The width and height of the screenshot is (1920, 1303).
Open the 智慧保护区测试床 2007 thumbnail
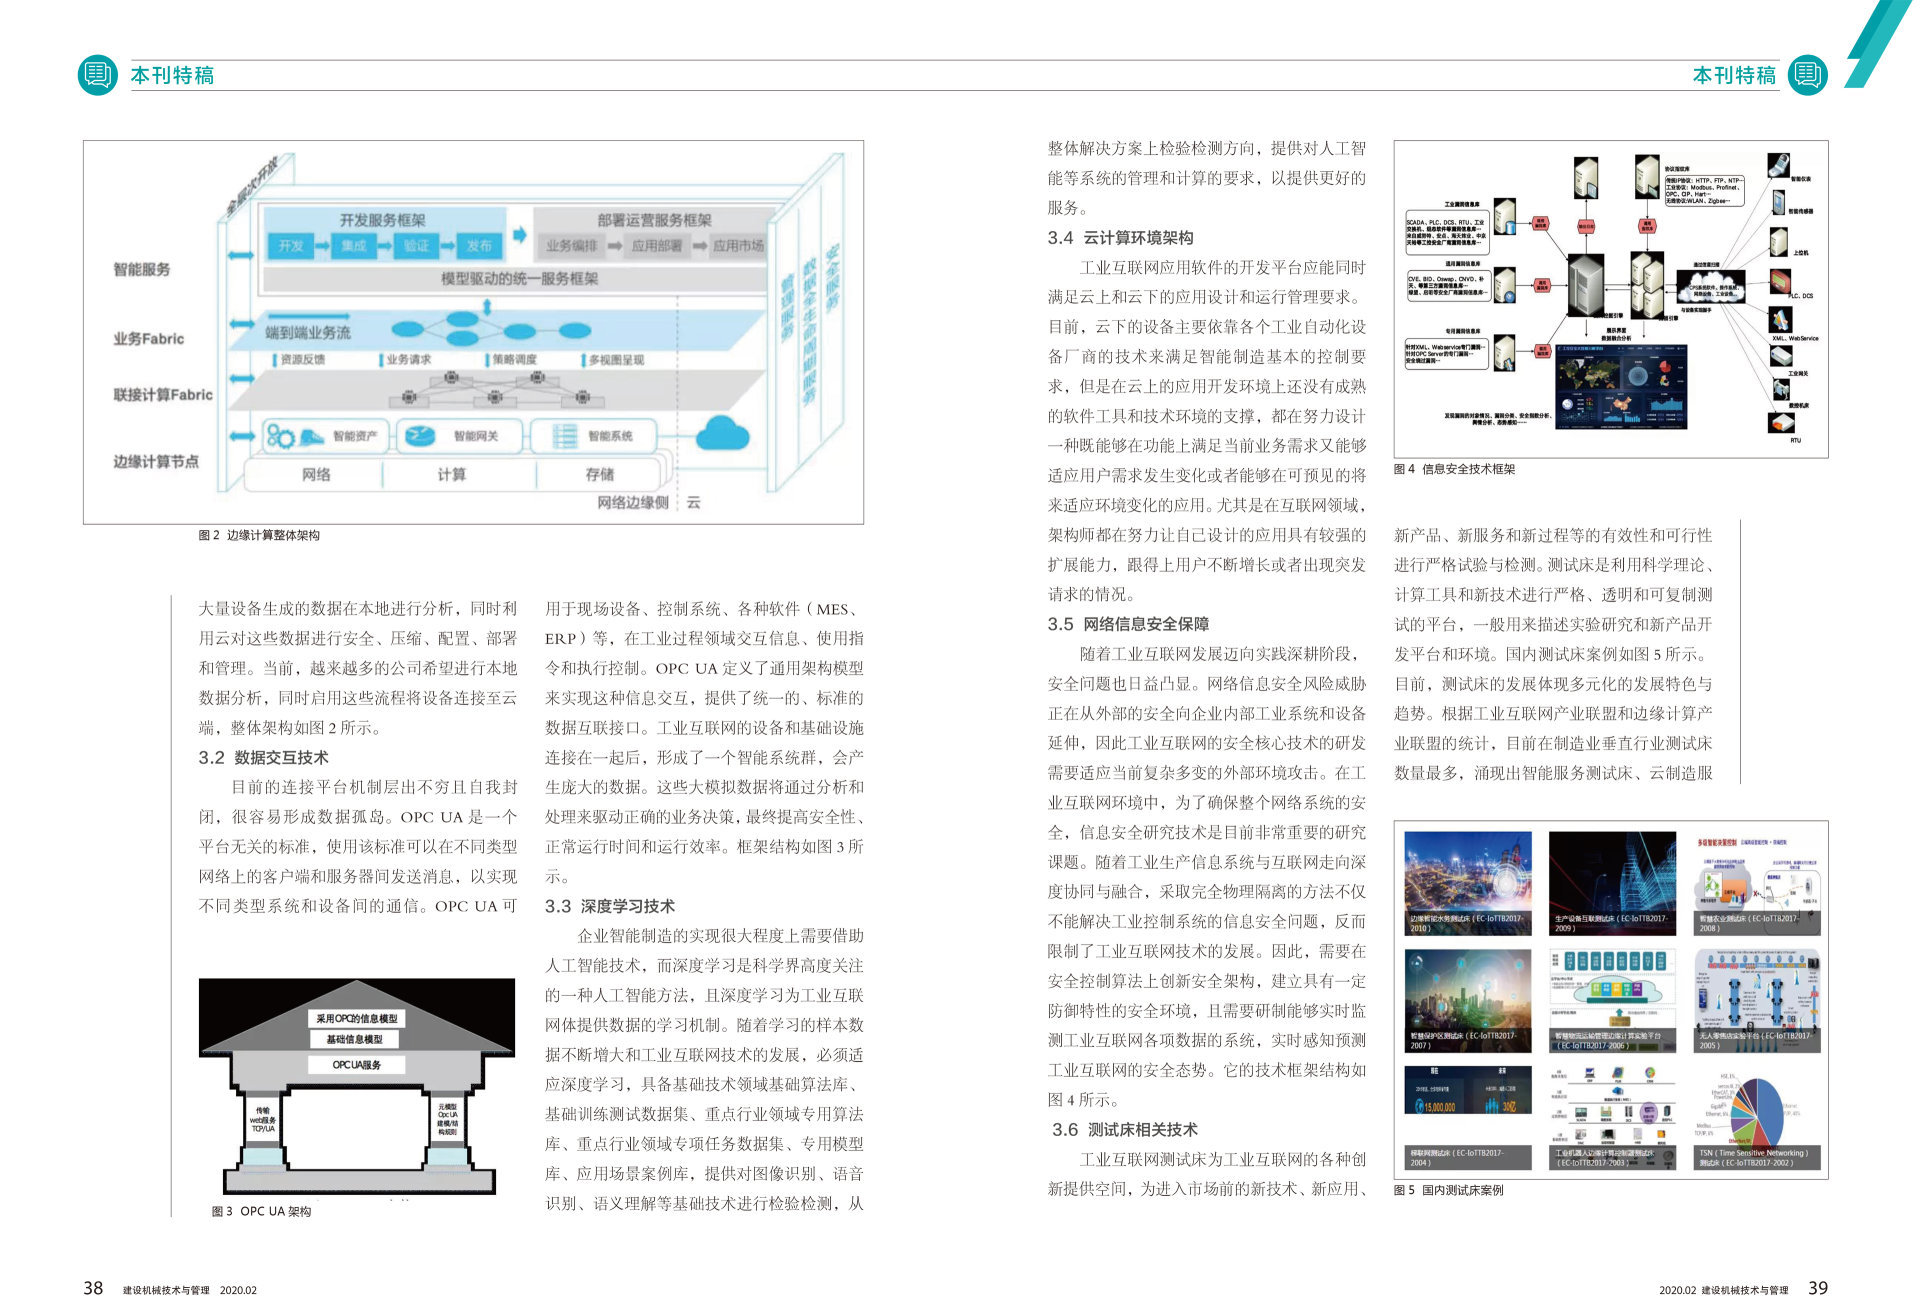click(1467, 1000)
